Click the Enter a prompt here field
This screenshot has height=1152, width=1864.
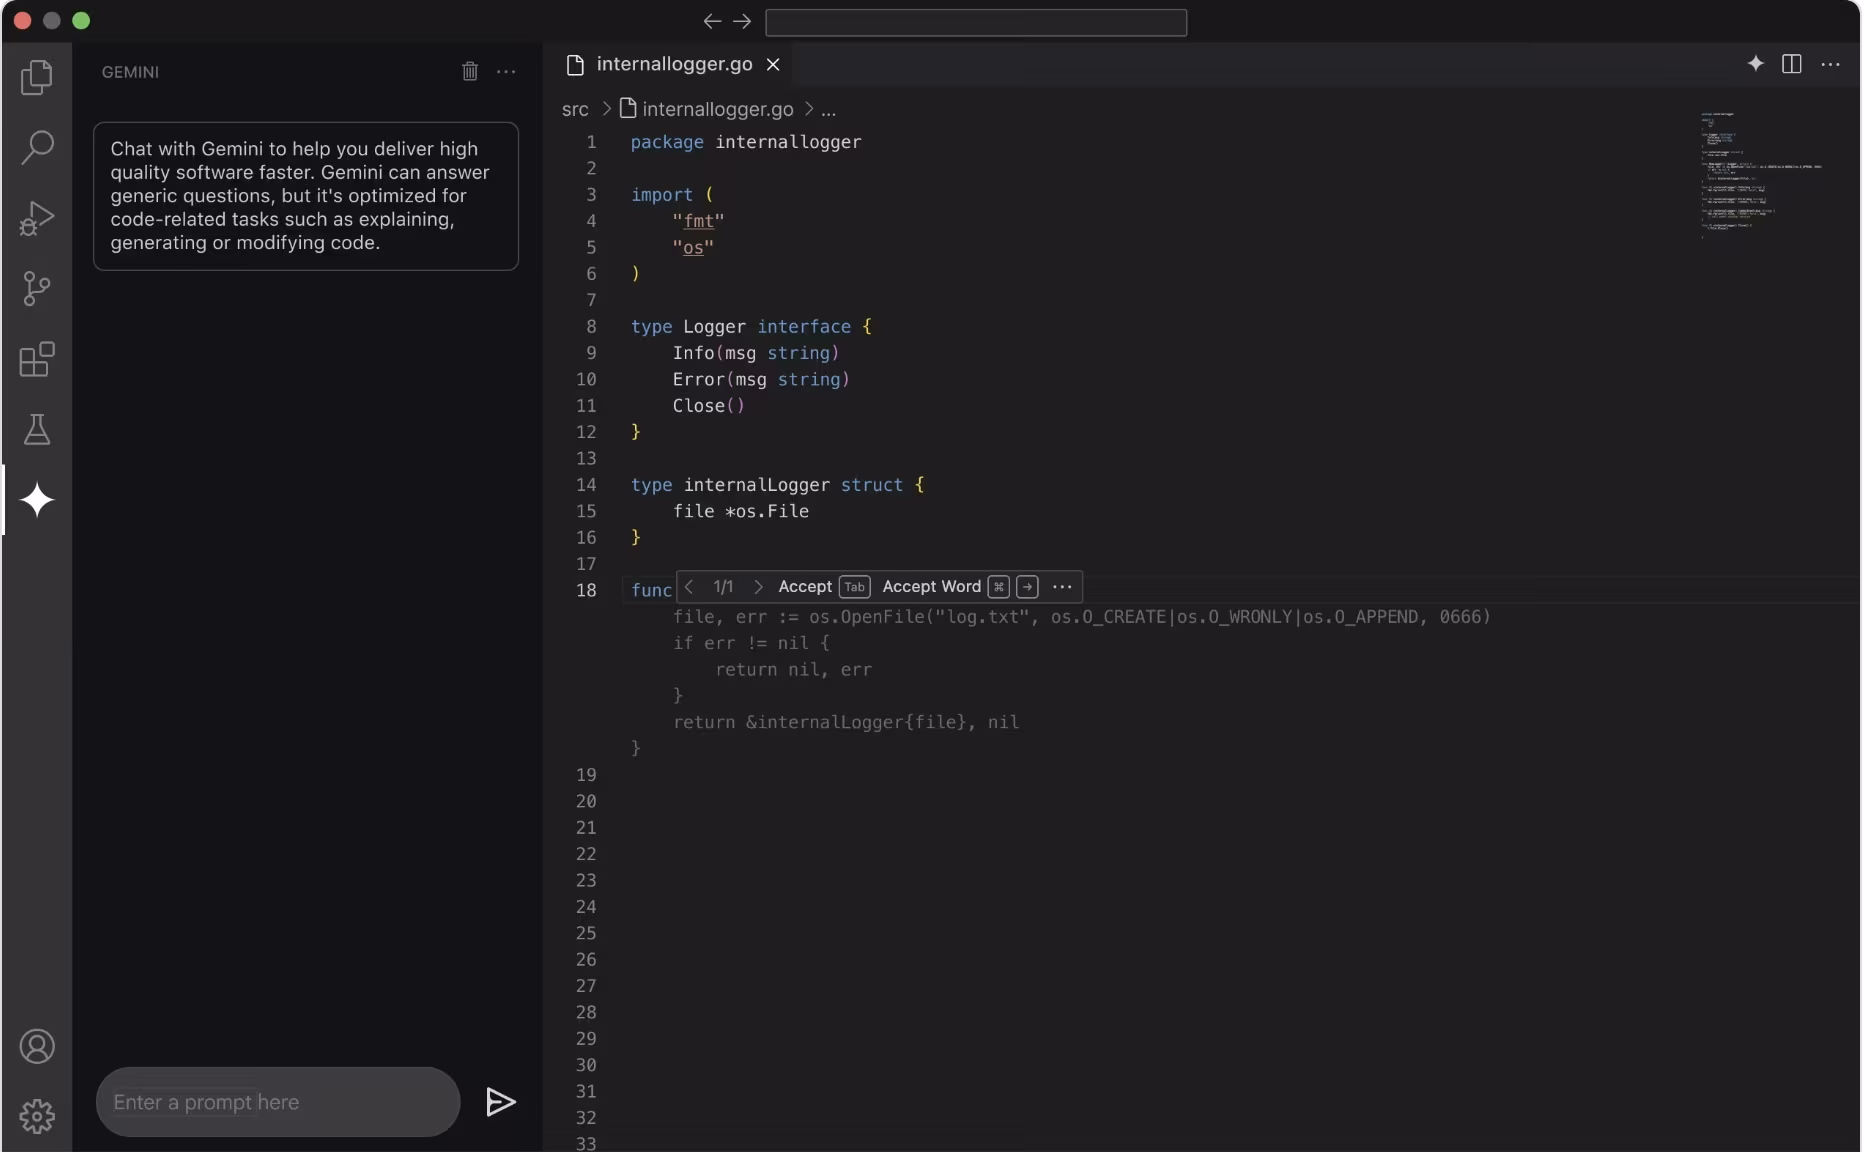[x=278, y=1102]
